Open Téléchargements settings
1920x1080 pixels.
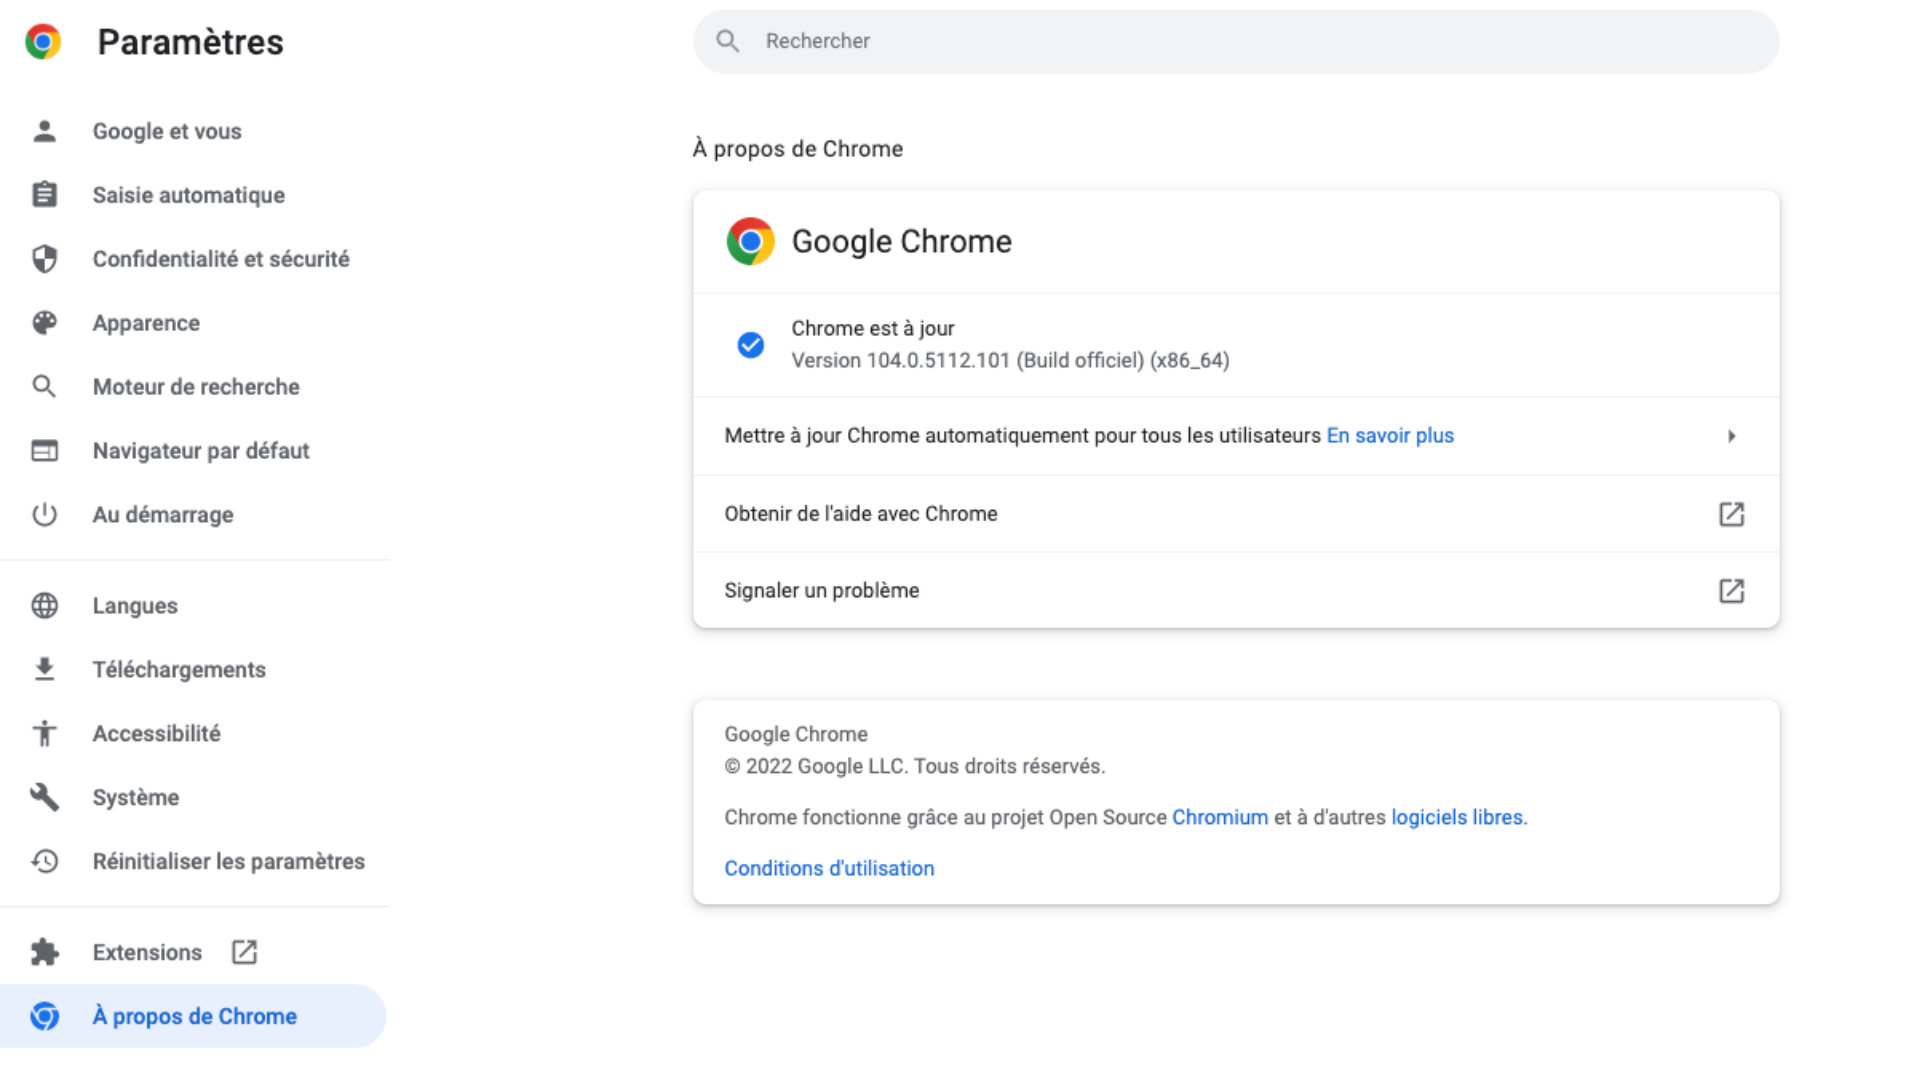point(179,670)
